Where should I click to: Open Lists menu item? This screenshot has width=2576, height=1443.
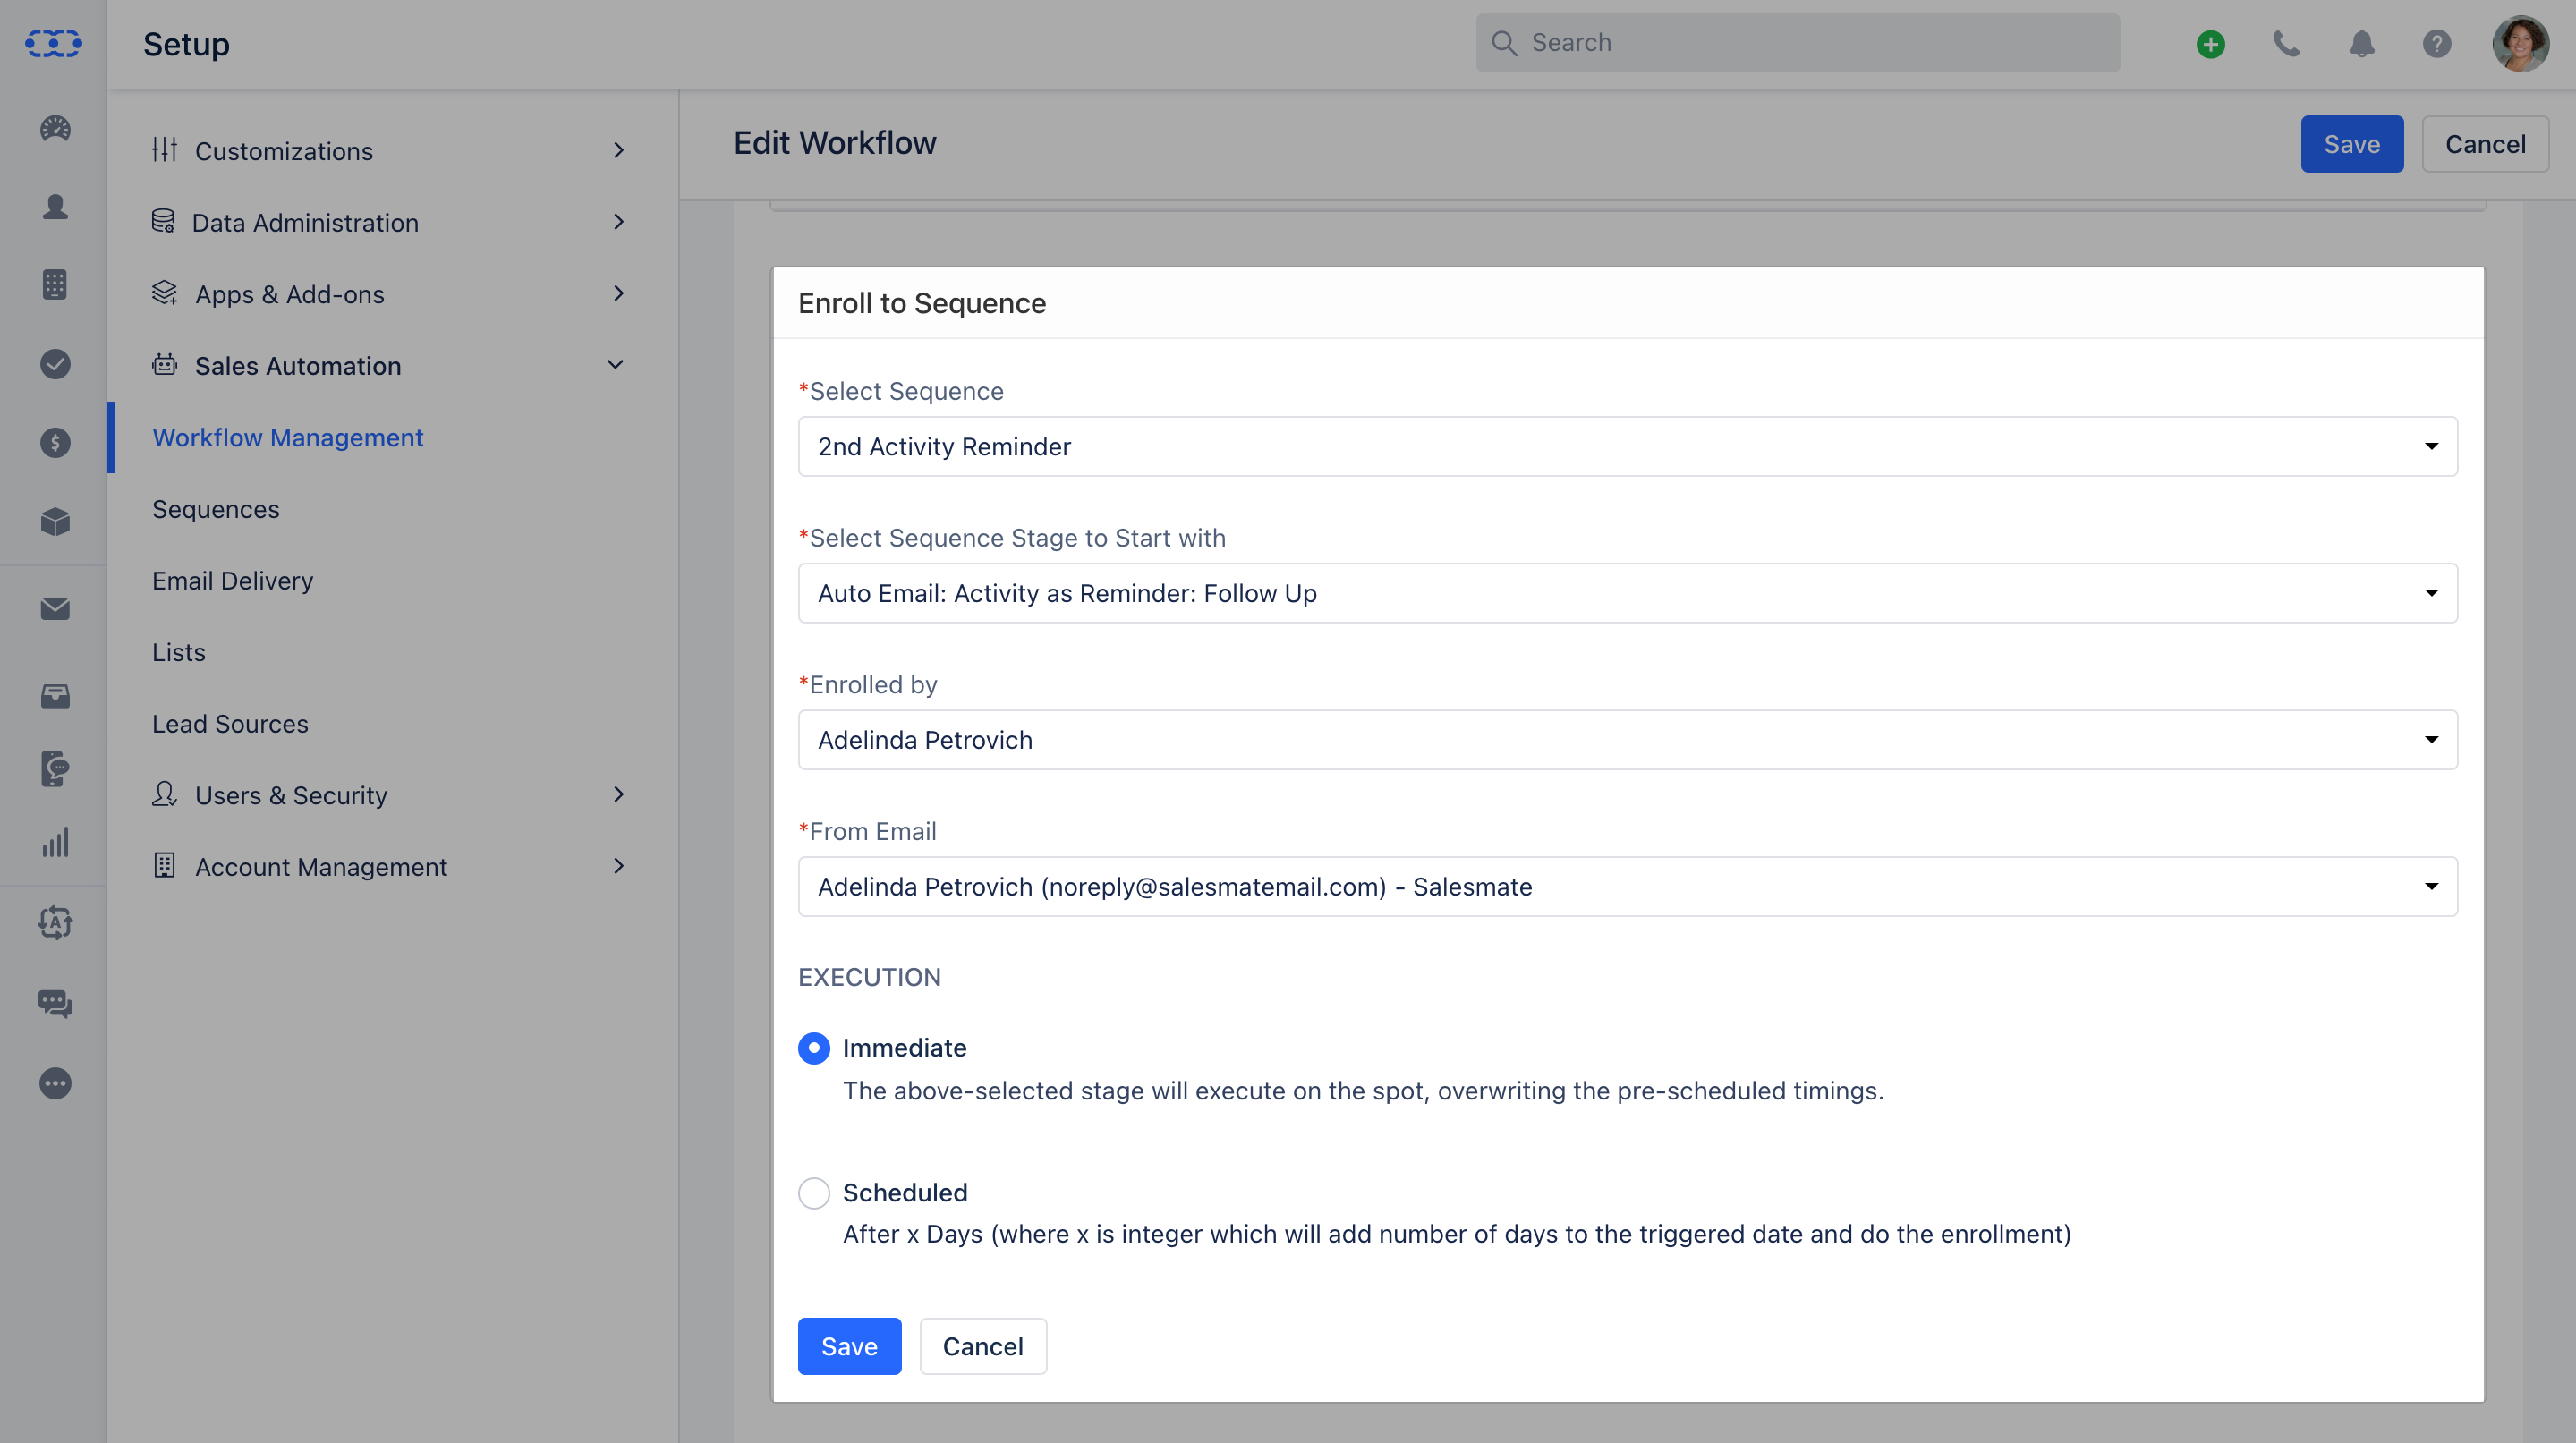(x=178, y=652)
